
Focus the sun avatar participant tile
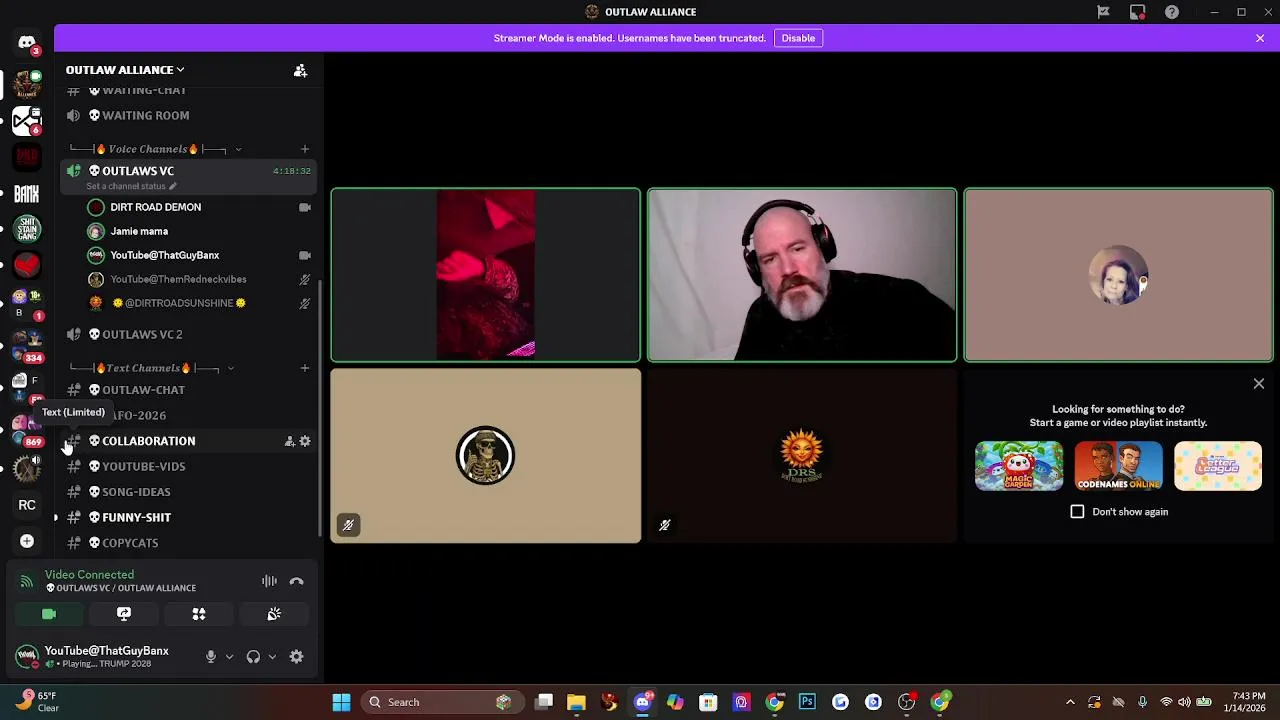coord(802,456)
